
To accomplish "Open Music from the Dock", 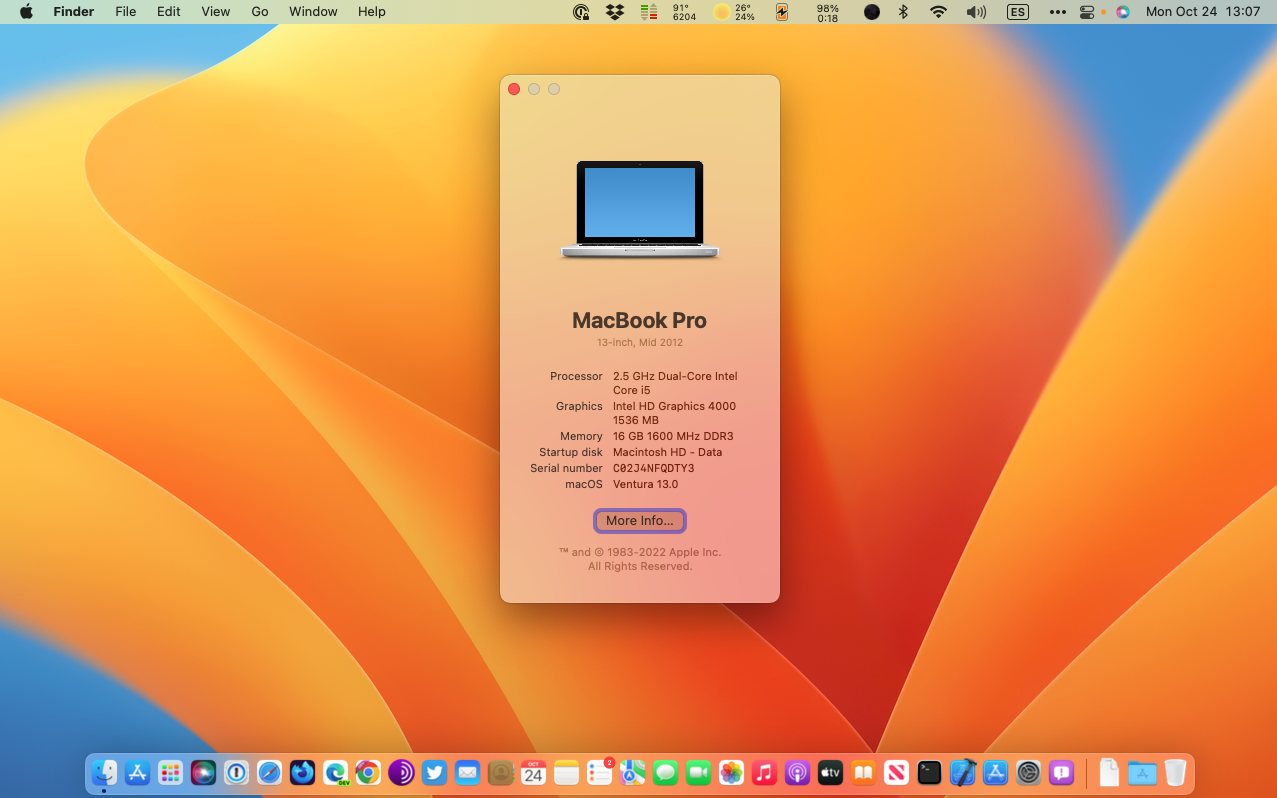I will [x=764, y=772].
